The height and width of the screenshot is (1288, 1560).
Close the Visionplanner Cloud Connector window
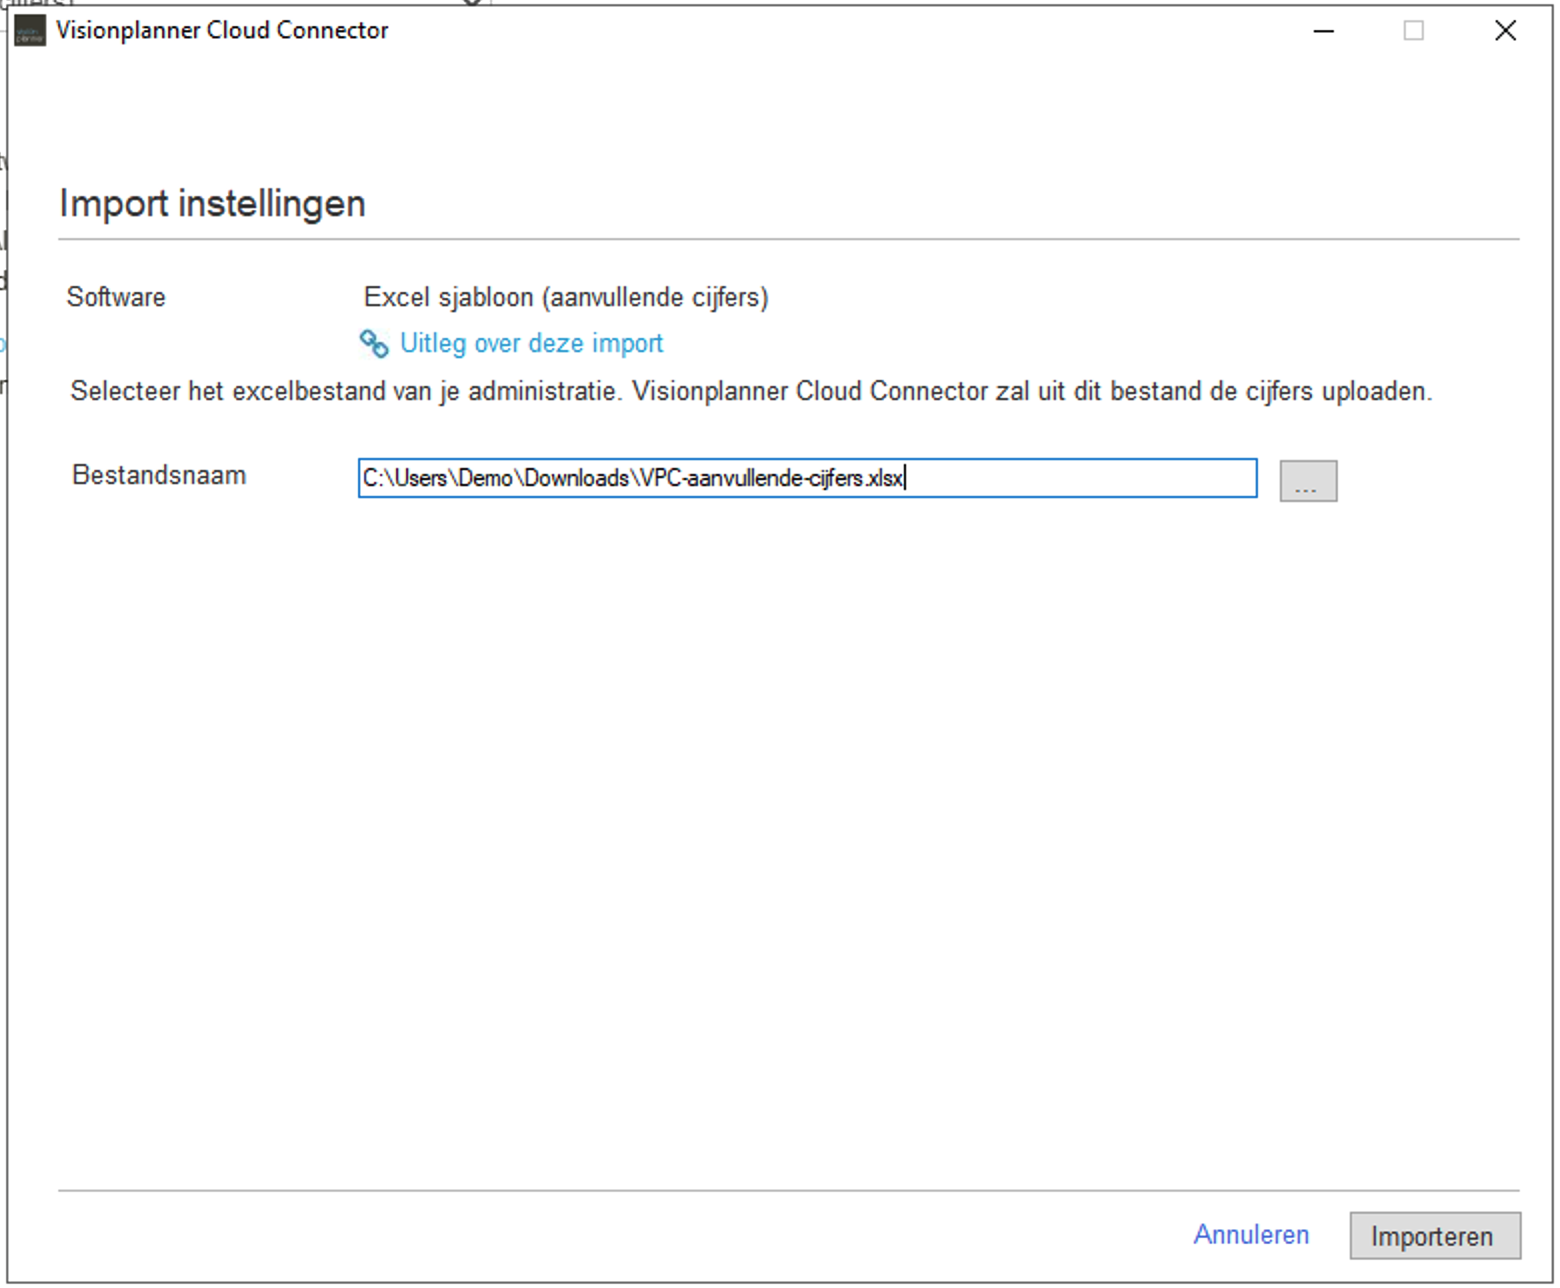1505,31
